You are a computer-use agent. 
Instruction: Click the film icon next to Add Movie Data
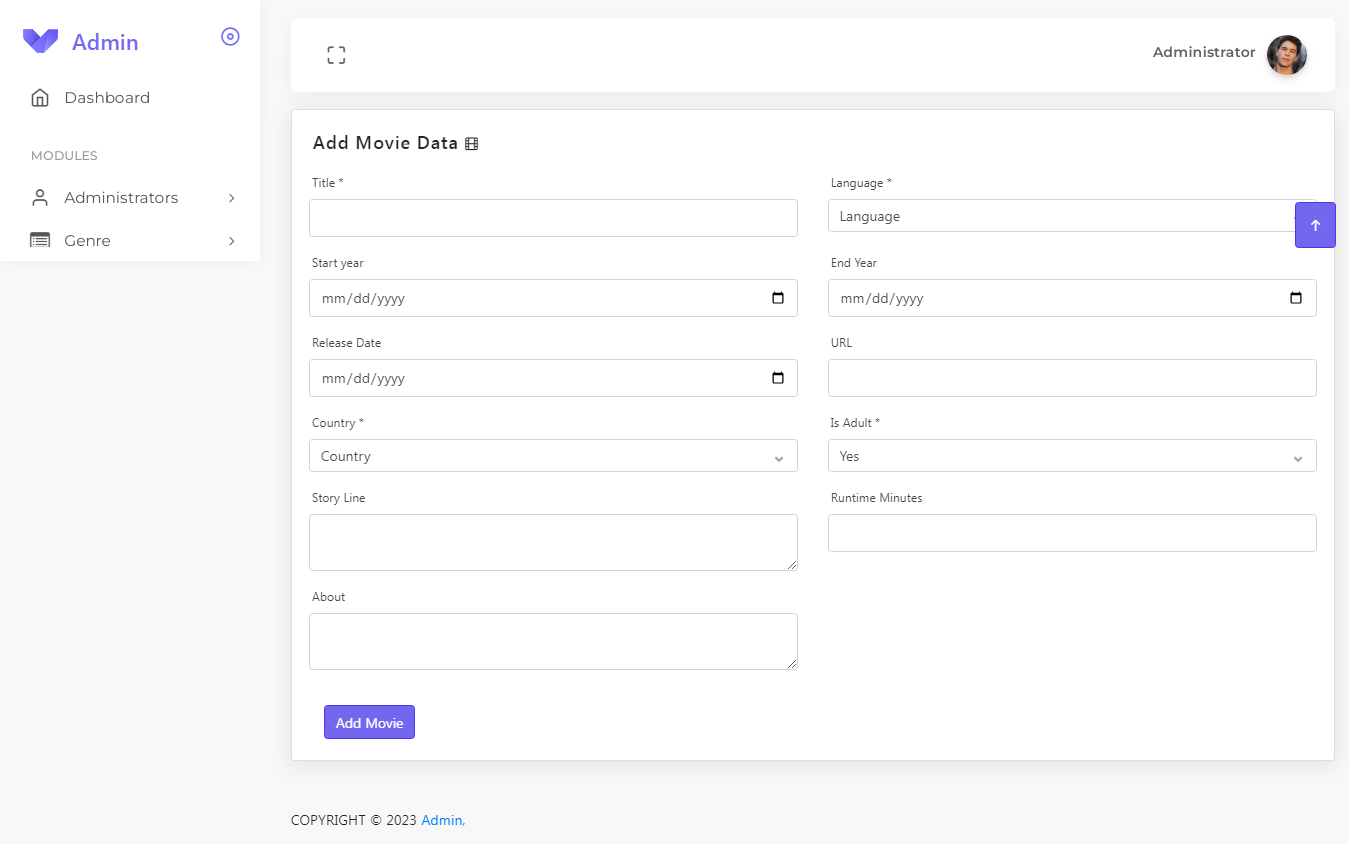(x=471, y=143)
